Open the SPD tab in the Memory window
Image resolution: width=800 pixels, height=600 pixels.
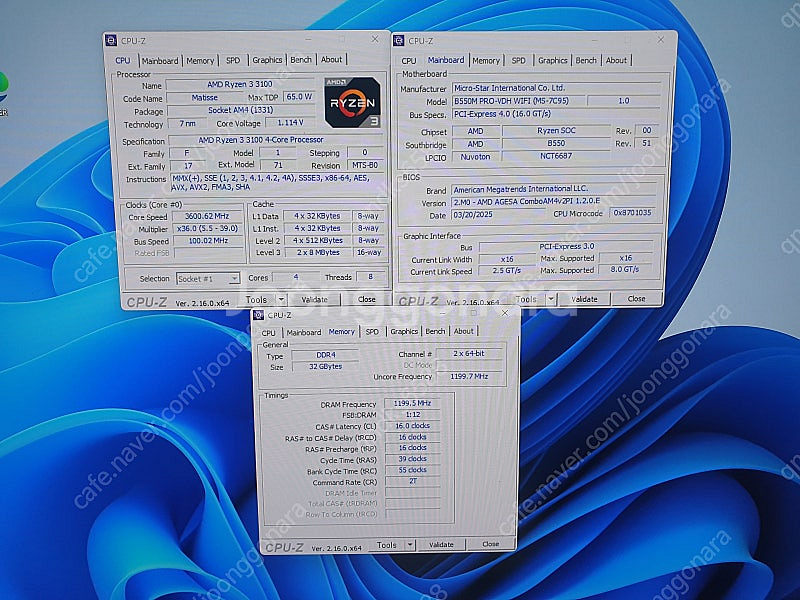(372, 332)
